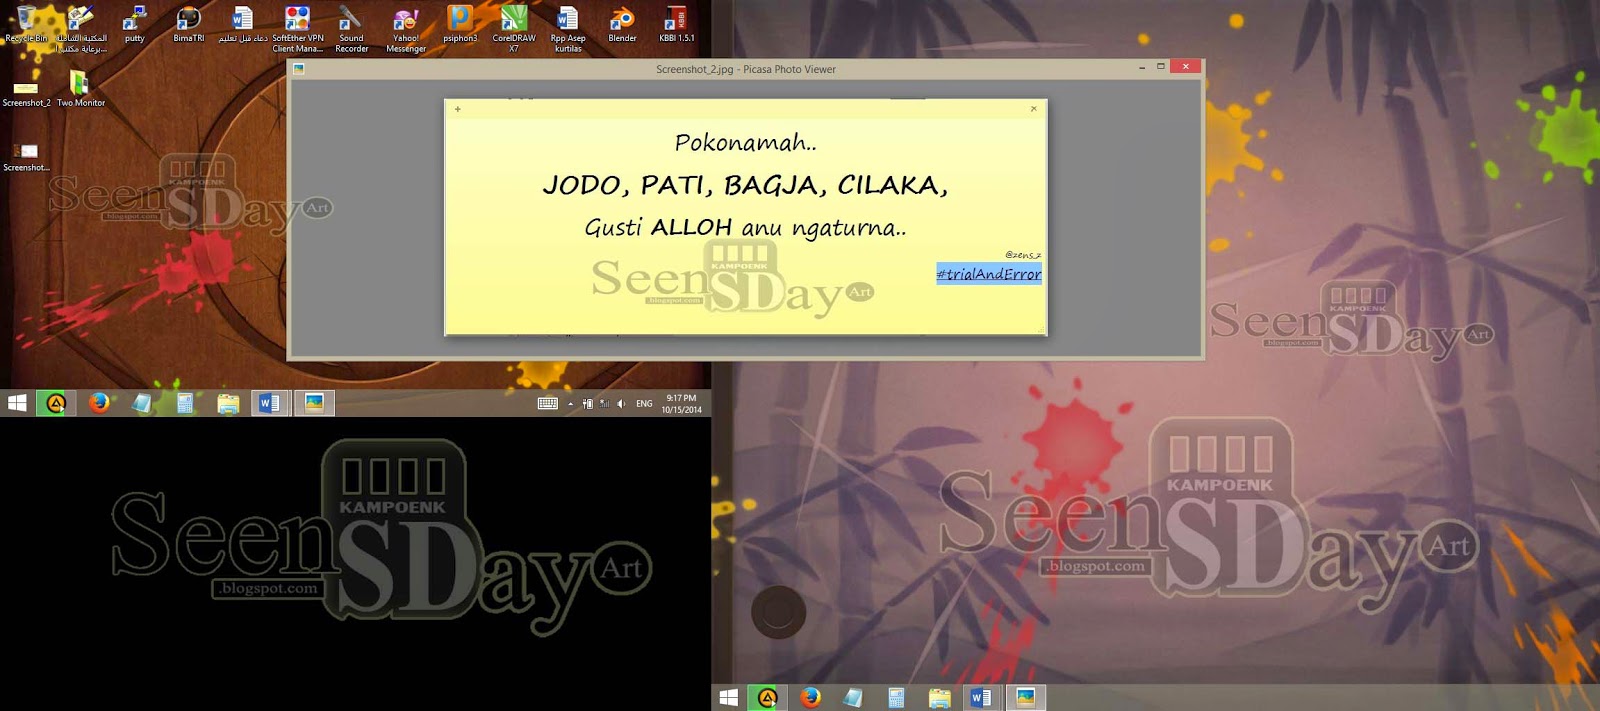
Task: Open AIMP on the taskbar without a clock
Action: click(x=767, y=697)
